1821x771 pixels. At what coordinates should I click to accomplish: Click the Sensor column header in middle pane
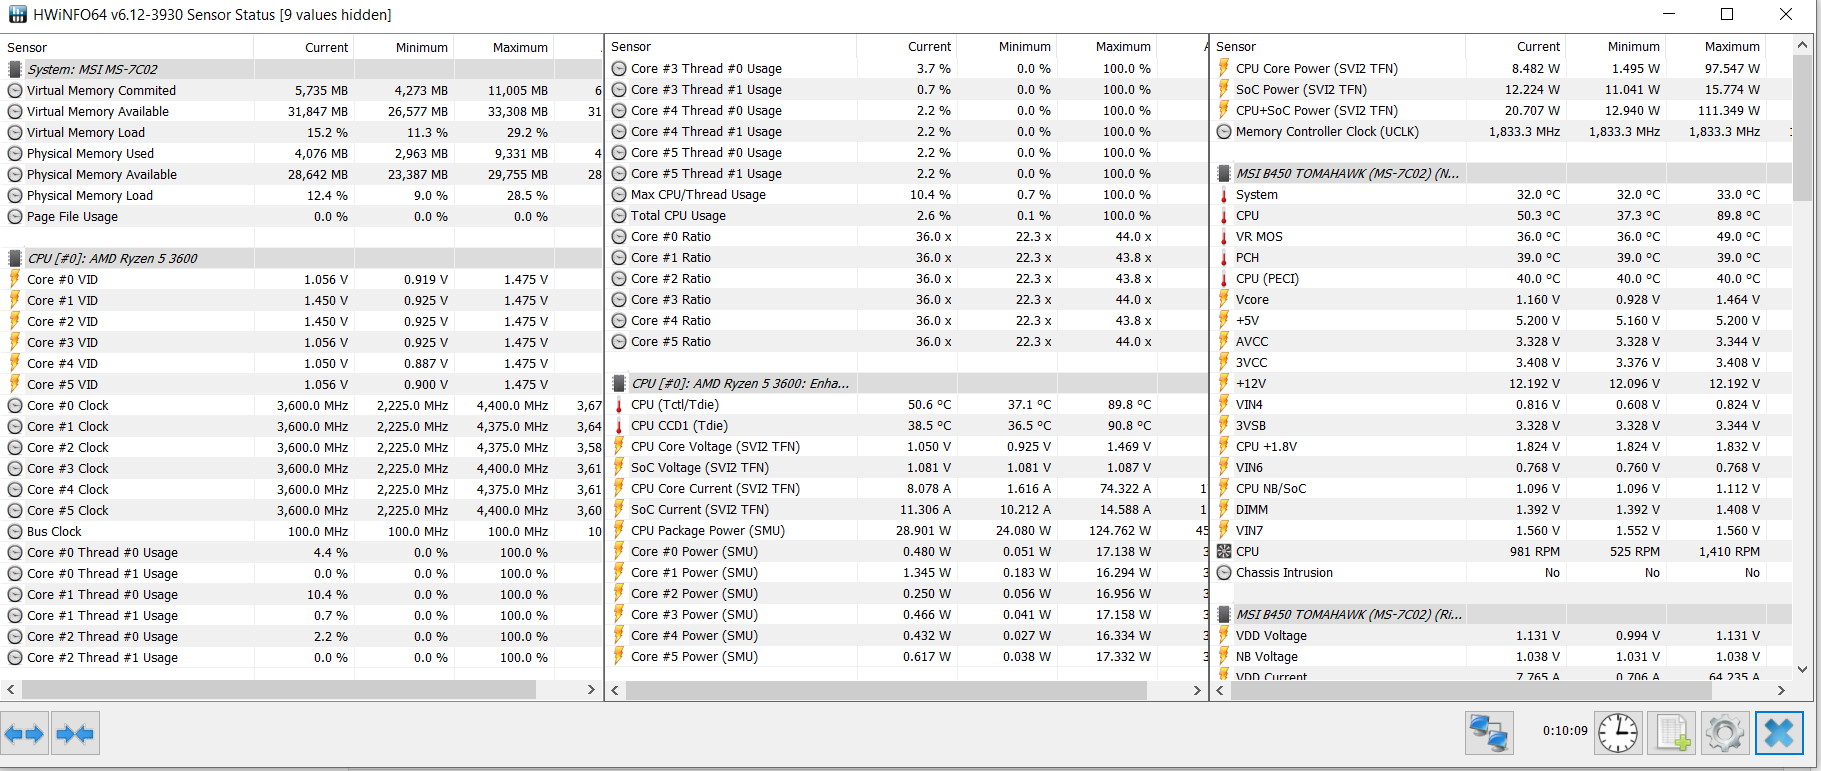(731, 47)
